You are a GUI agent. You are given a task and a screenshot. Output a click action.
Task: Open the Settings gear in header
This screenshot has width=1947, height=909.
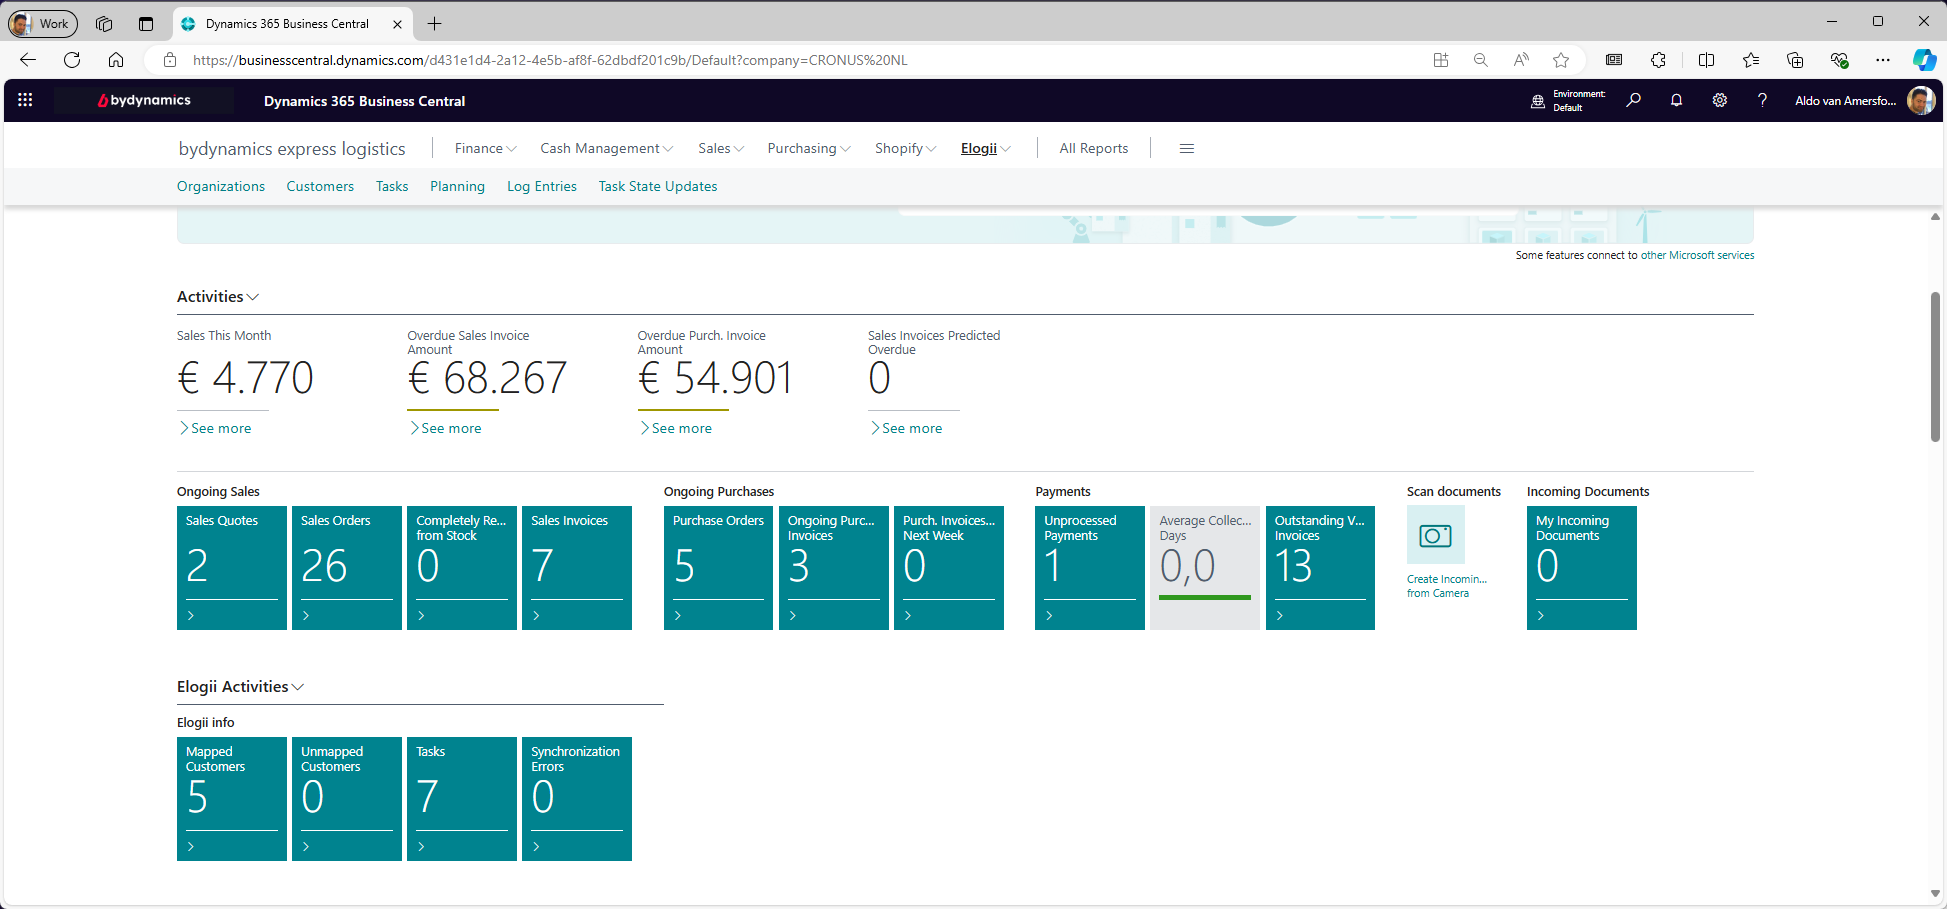1719,100
